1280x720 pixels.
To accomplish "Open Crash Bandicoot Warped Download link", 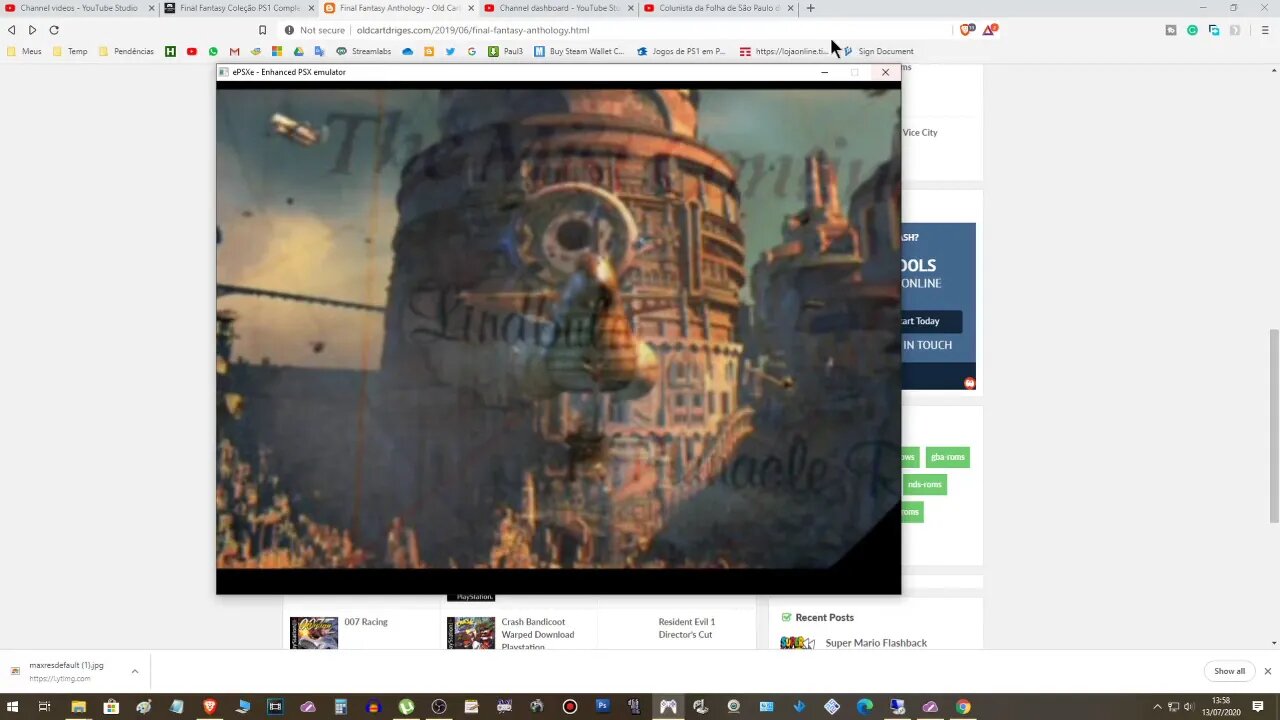I will (x=538, y=634).
